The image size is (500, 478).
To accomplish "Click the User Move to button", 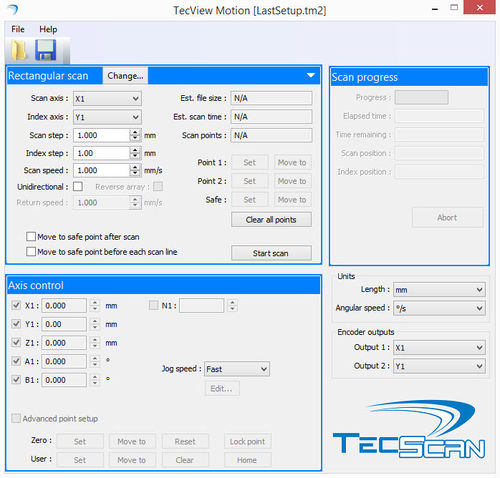I will click(x=132, y=460).
